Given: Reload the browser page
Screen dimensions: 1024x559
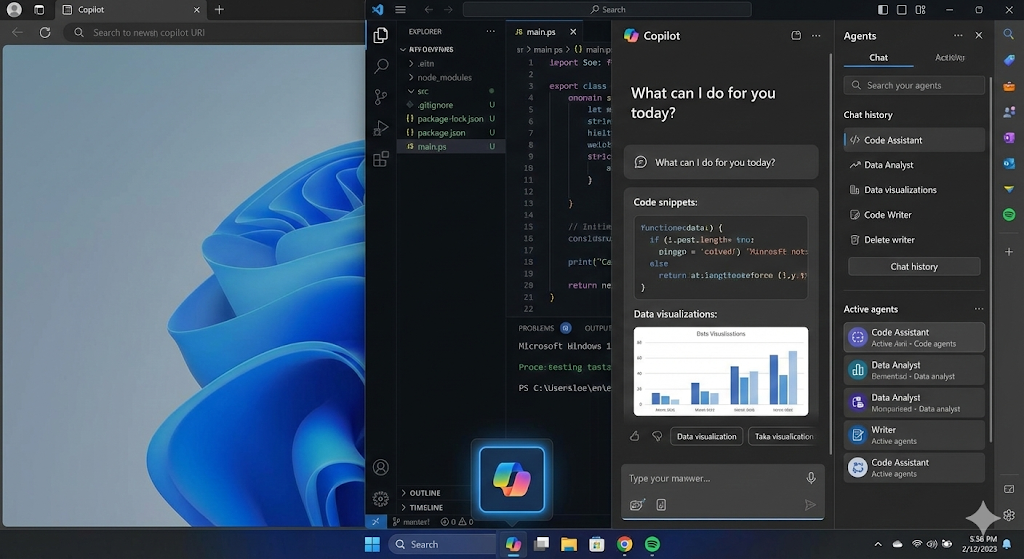Looking at the screenshot, I should [x=44, y=32].
